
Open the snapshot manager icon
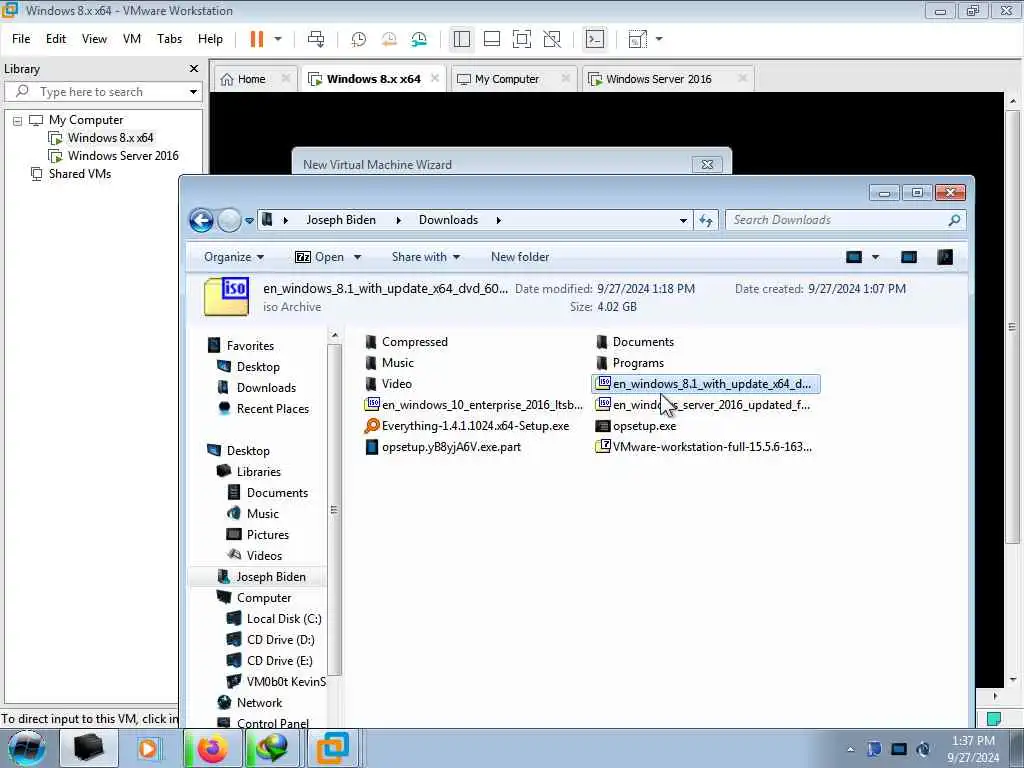pyautogui.click(x=419, y=39)
